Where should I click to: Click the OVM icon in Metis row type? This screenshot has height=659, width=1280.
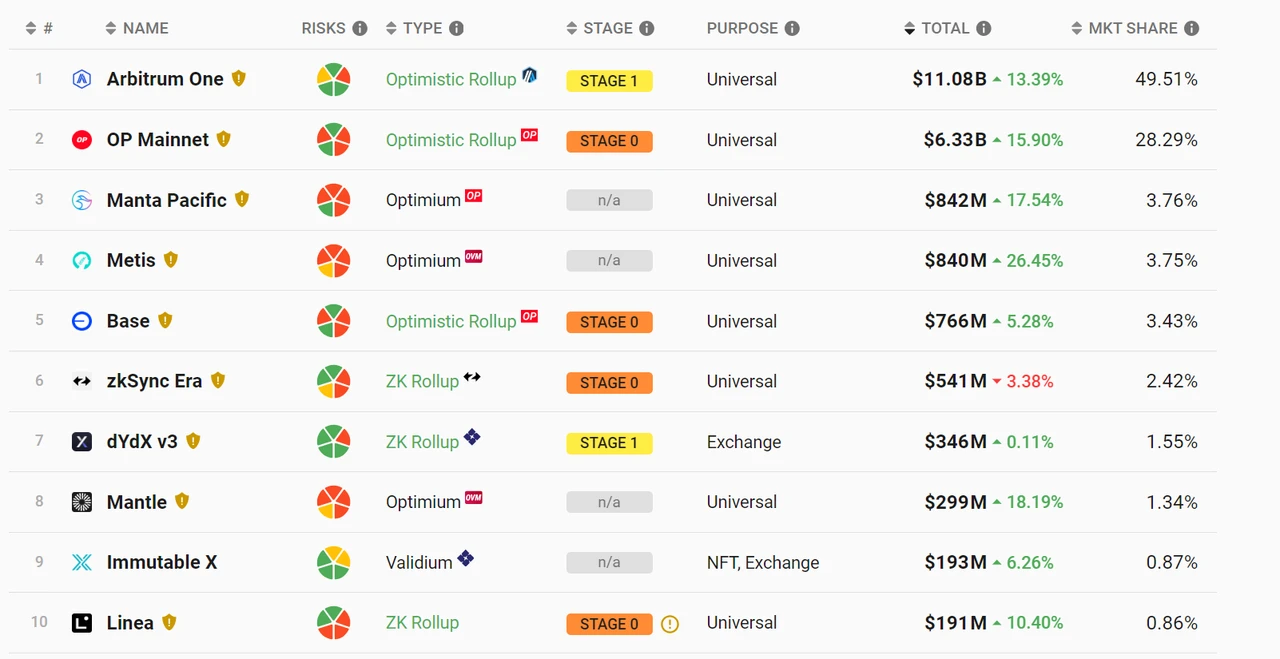point(474,256)
